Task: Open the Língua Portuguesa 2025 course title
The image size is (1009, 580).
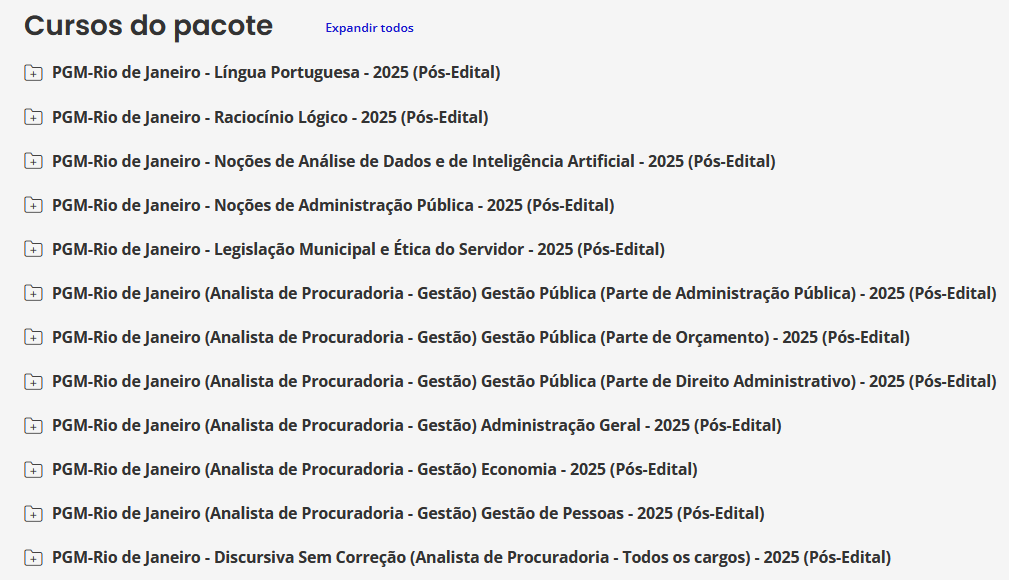Action: point(277,72)
